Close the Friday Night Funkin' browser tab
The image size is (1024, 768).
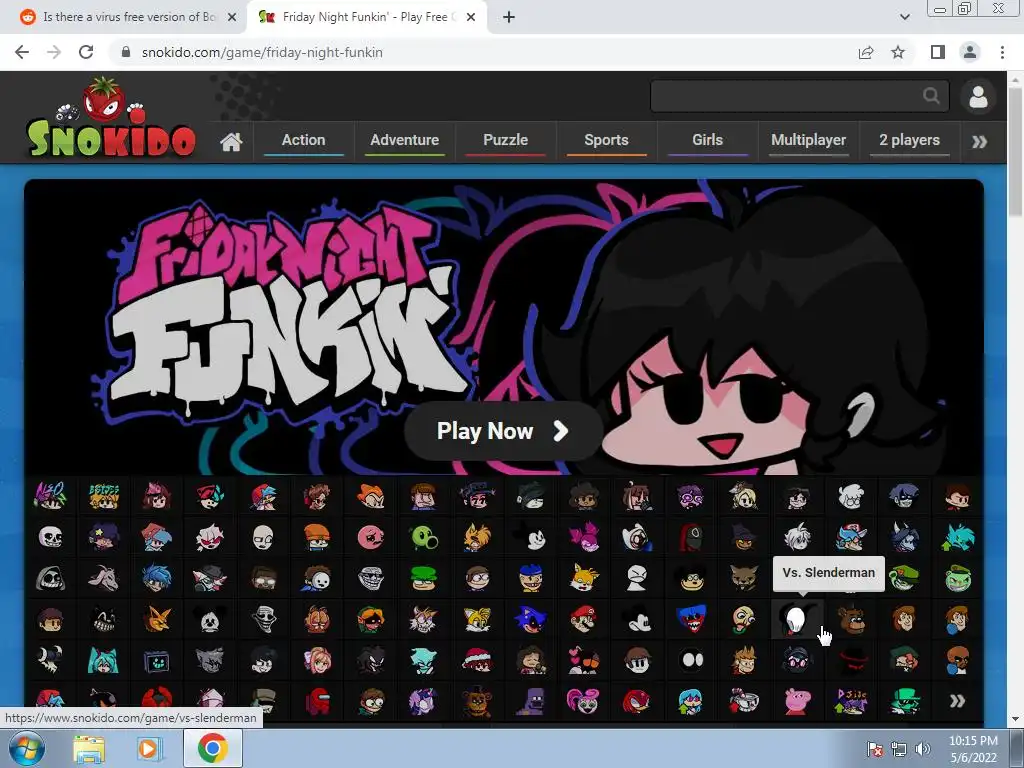point(471,17)
